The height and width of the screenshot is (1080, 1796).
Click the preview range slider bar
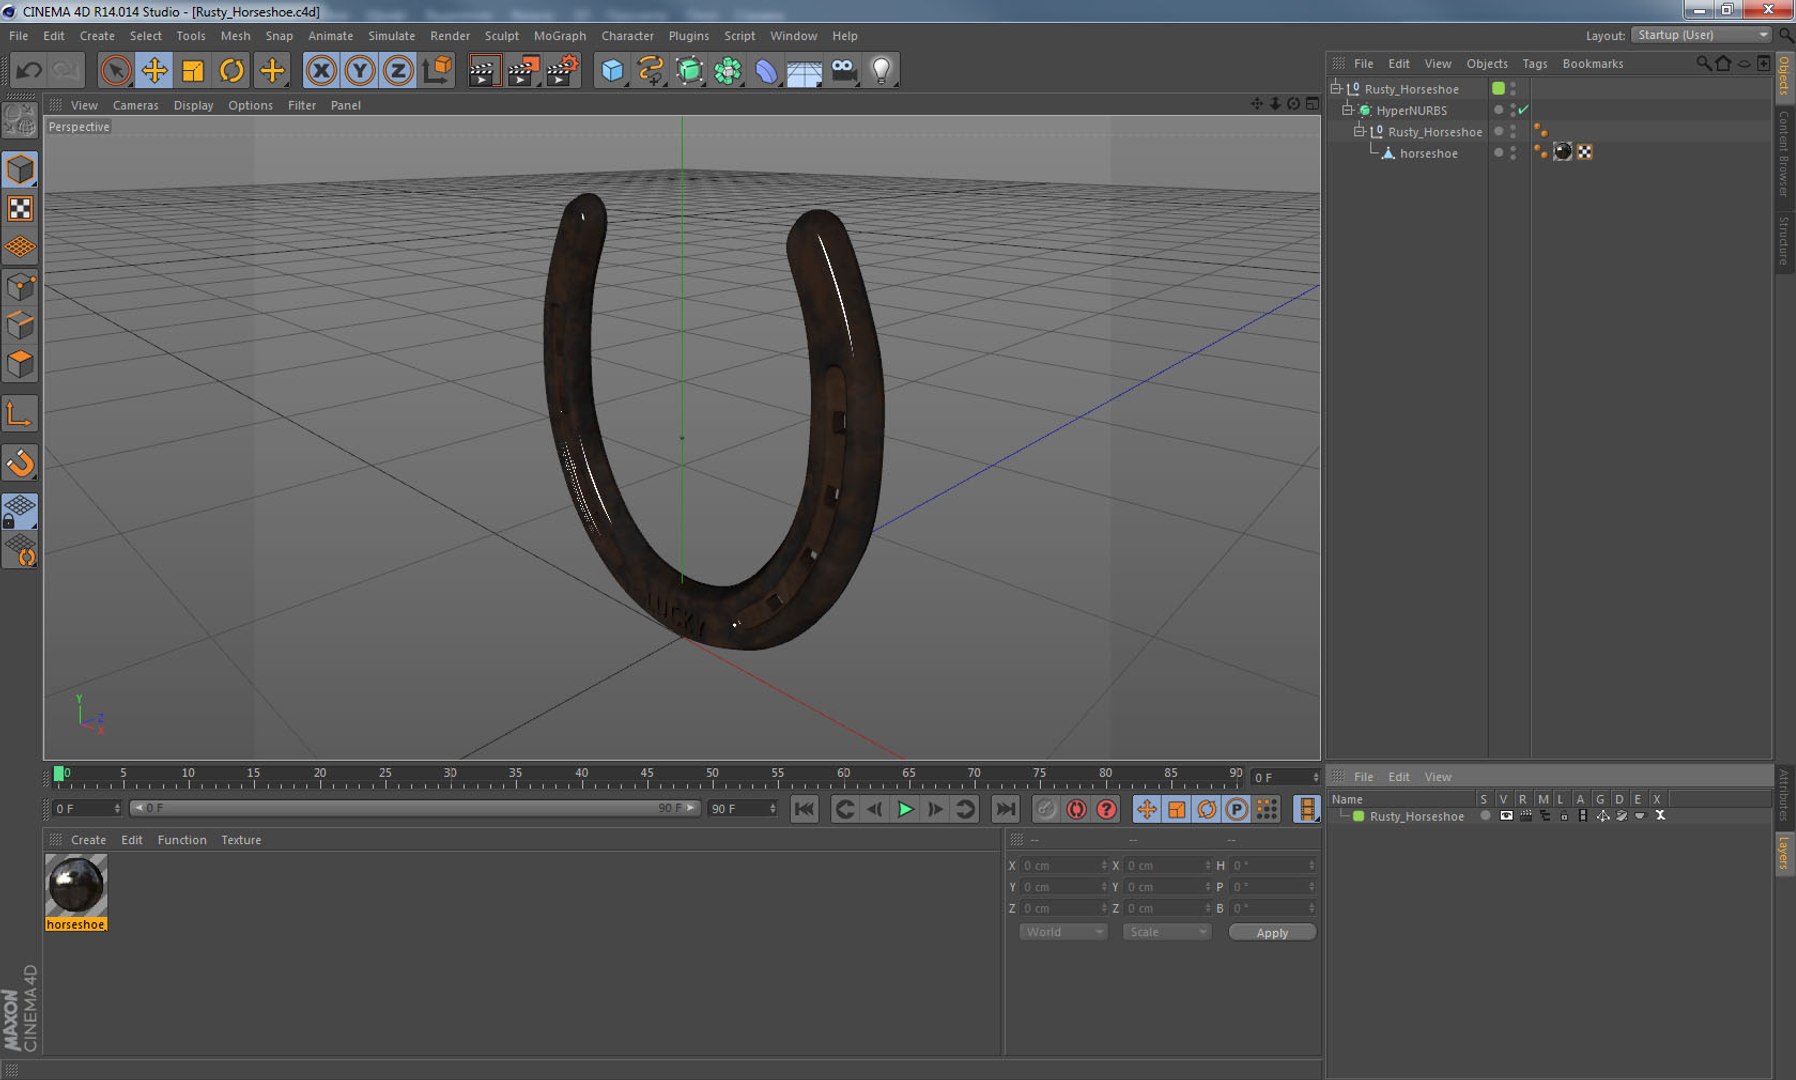(x=416, y=808)
